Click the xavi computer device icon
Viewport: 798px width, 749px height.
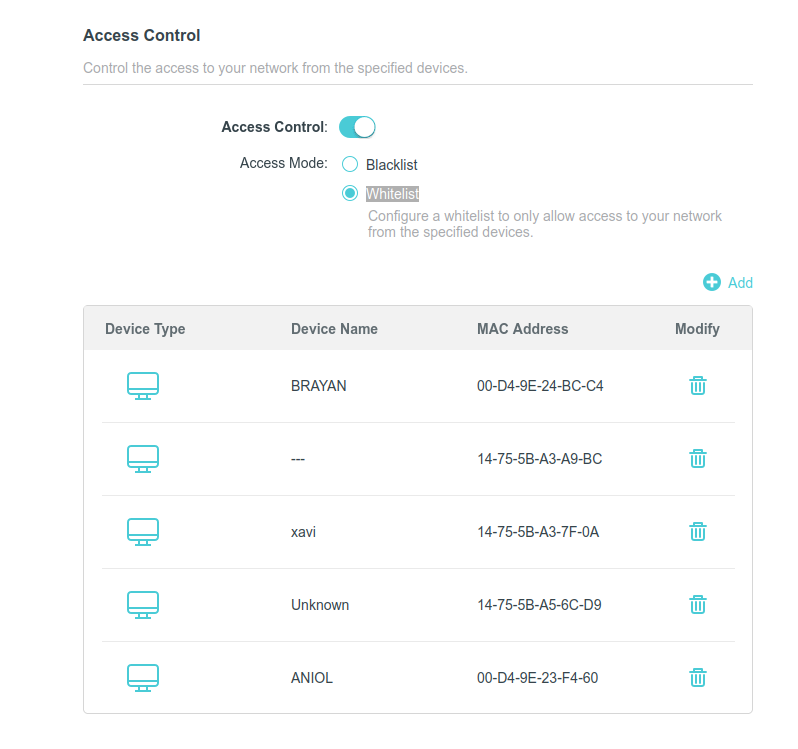tap(143, 532)
